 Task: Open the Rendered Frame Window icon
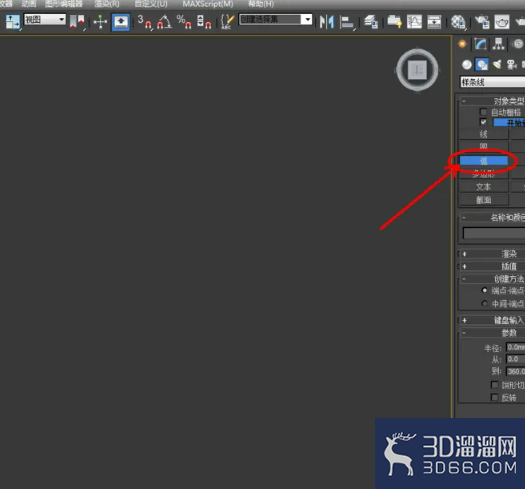[x=502, y=22]
